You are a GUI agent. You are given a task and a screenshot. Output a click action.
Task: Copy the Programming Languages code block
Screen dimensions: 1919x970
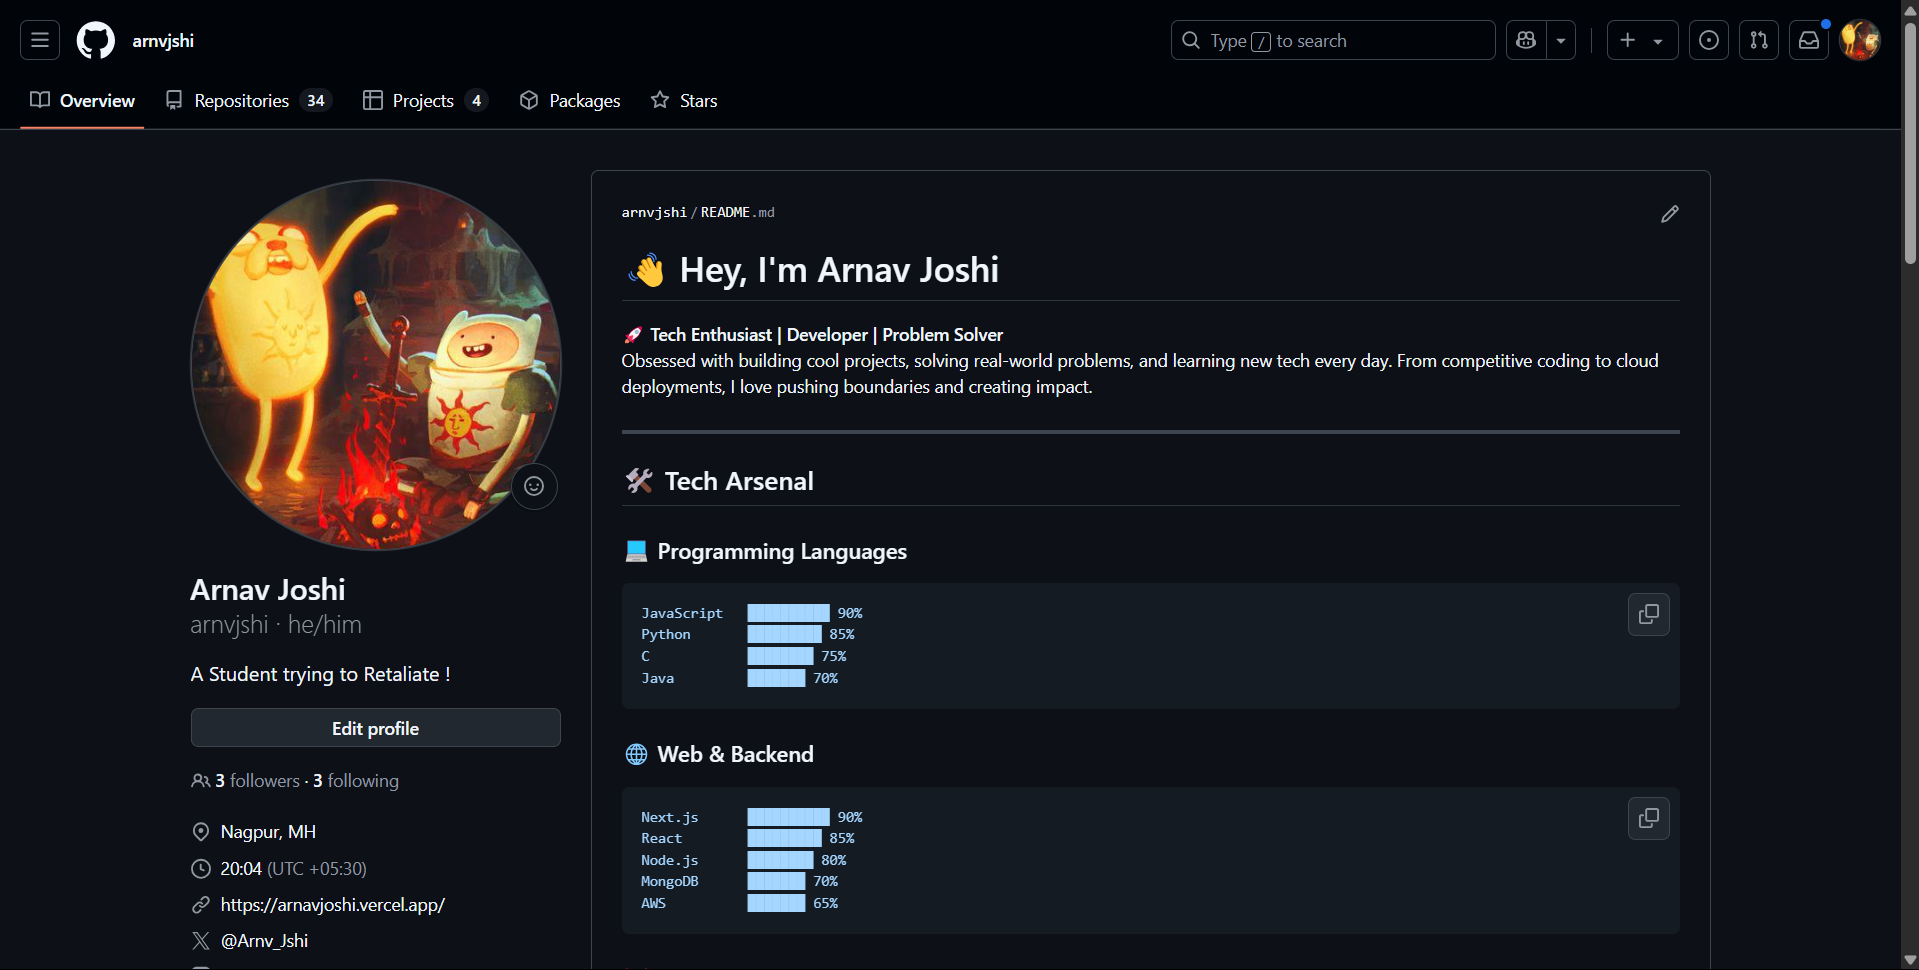coord(1648,614)
